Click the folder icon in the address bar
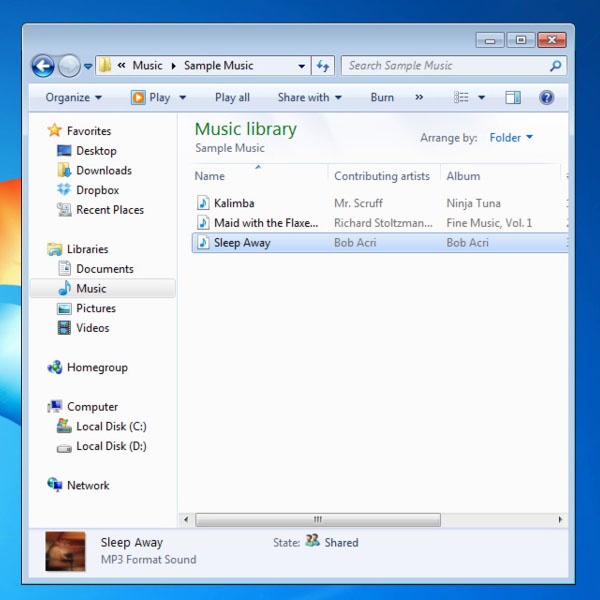600x600 pixels. [x=104, y=65]
